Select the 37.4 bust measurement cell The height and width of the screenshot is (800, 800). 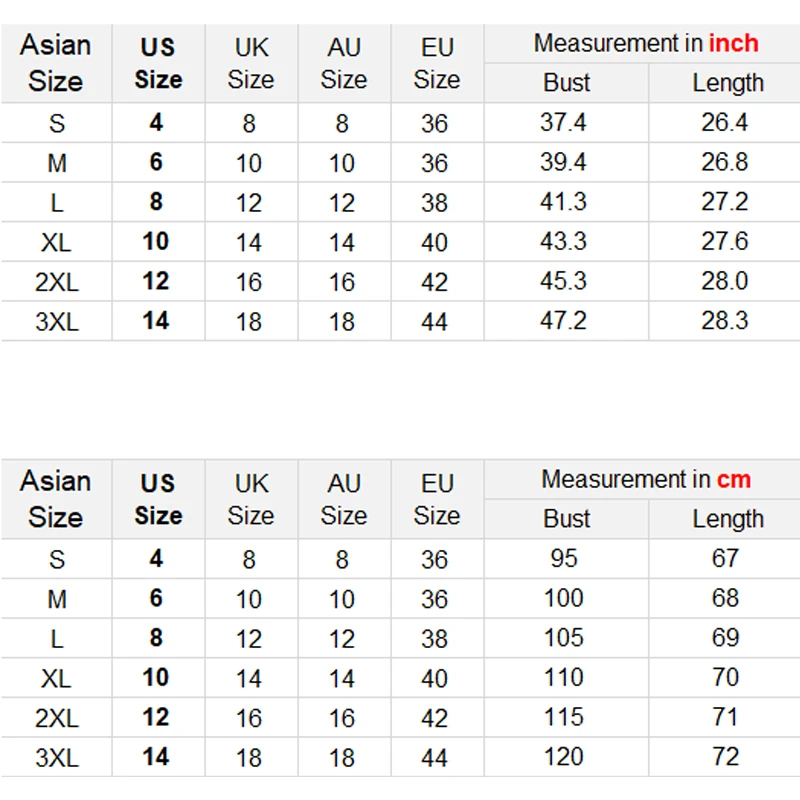point(563,123)
